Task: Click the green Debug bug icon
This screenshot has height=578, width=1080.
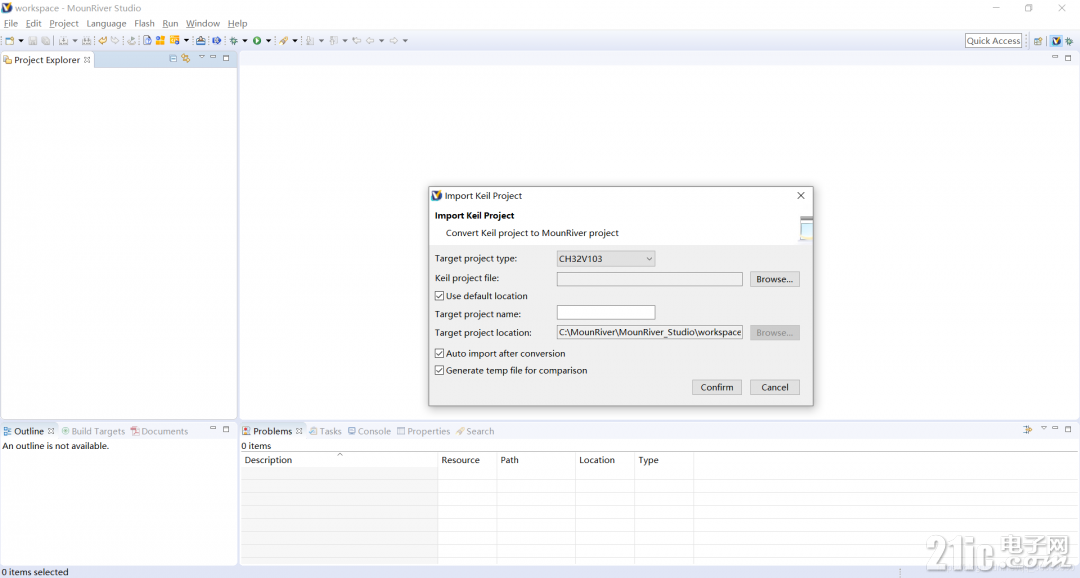Action: point(233,41)
